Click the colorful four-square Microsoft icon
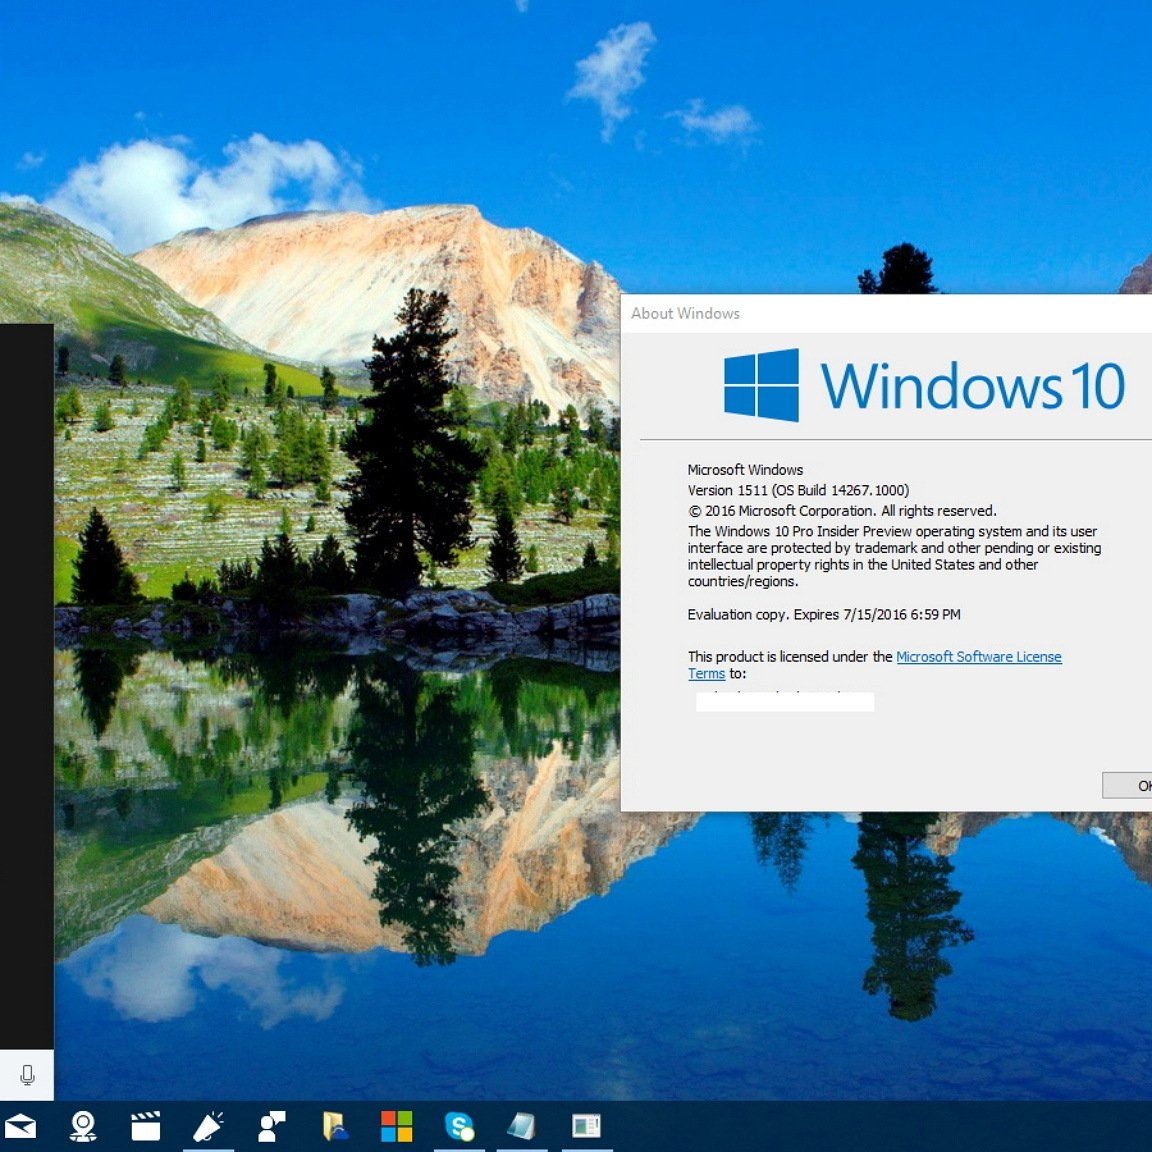 click(x=397, y=1126)
